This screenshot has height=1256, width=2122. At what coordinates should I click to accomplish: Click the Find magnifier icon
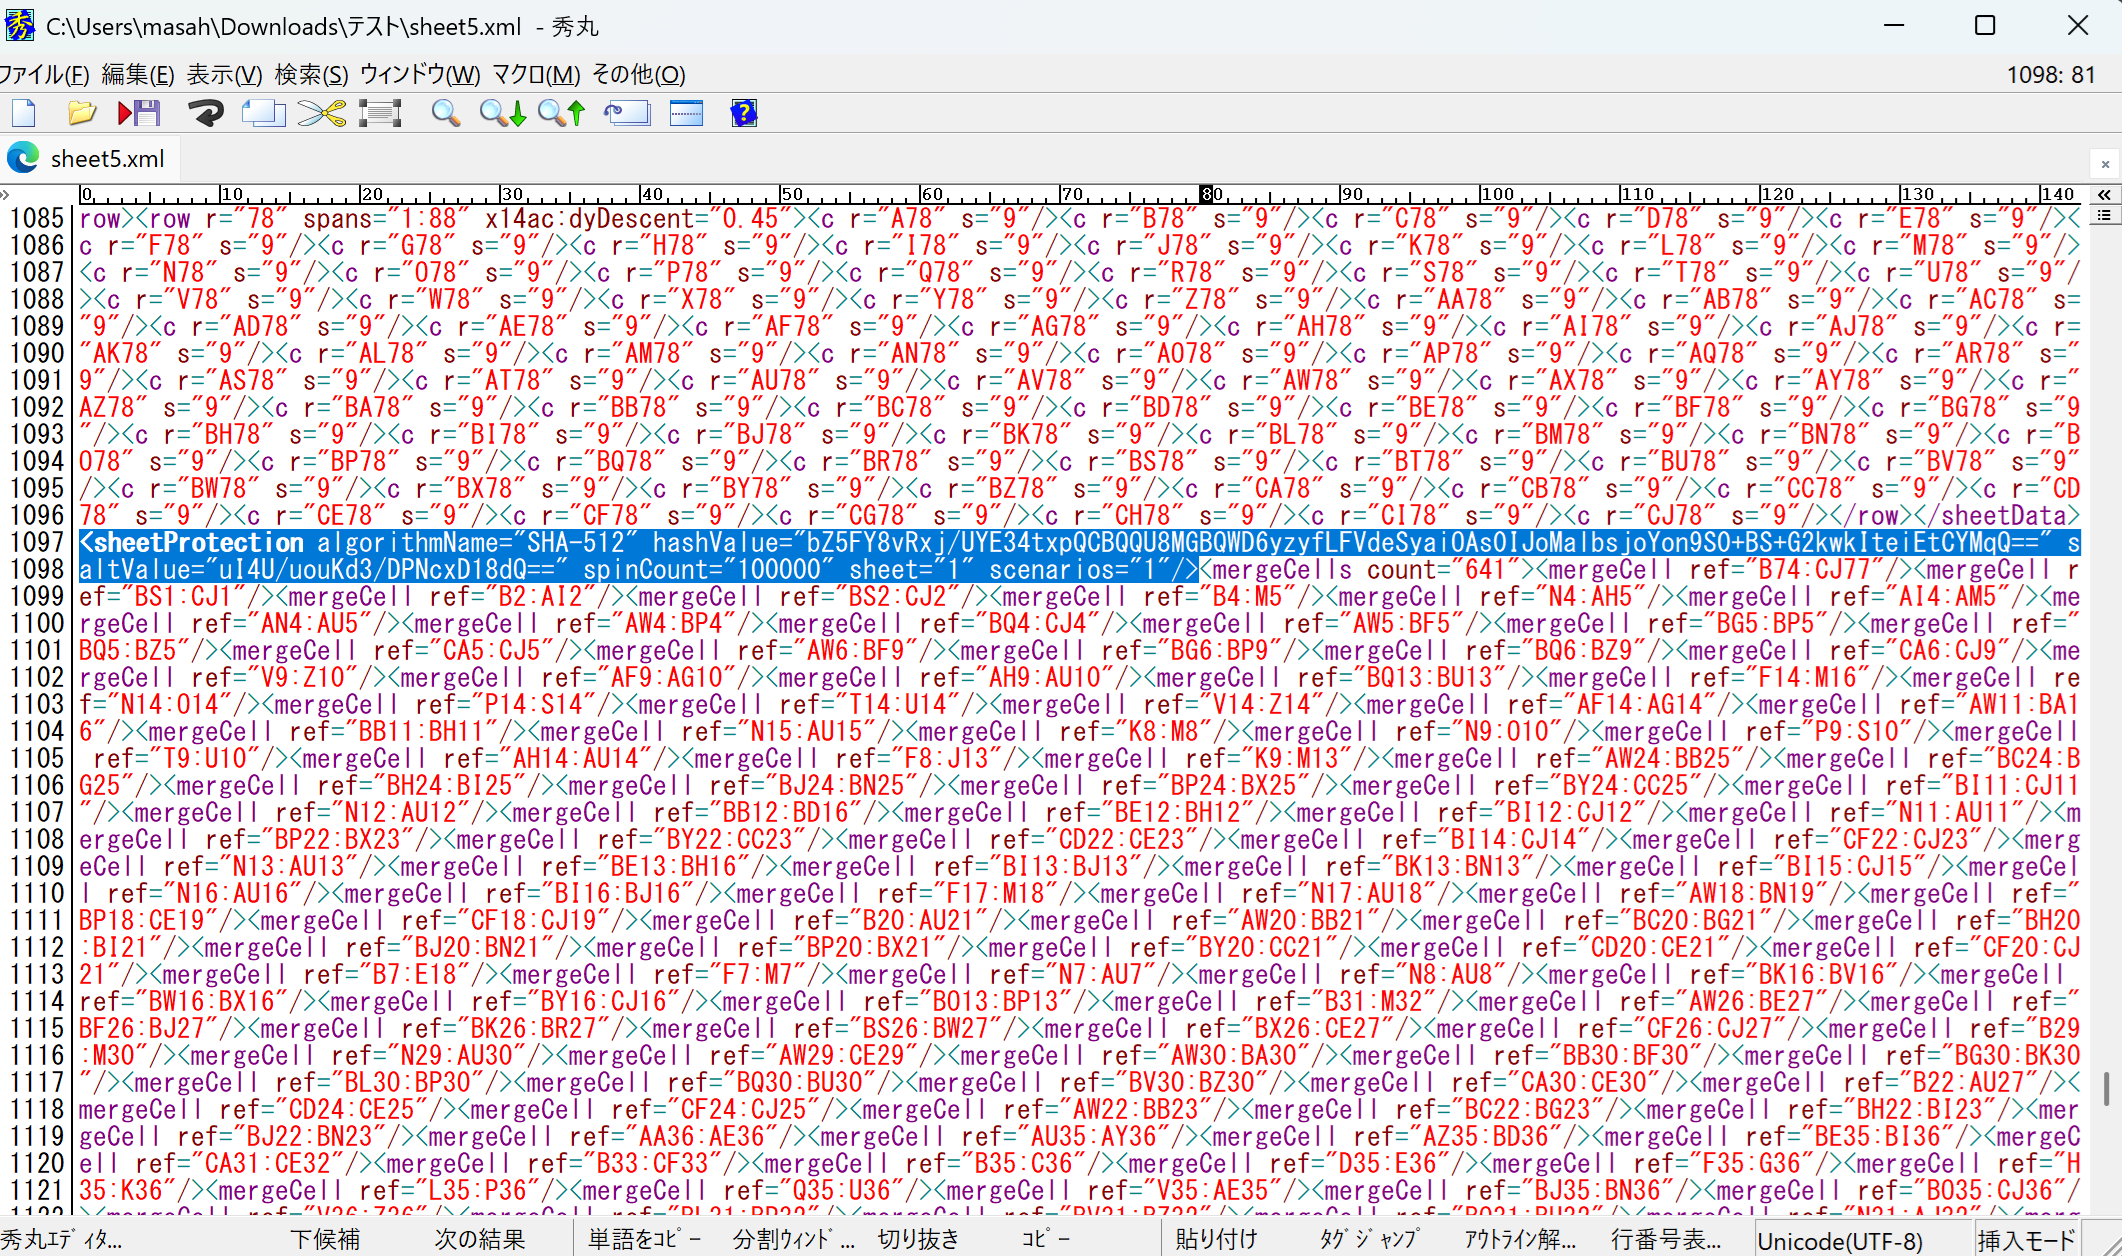[x=446, y=113]
